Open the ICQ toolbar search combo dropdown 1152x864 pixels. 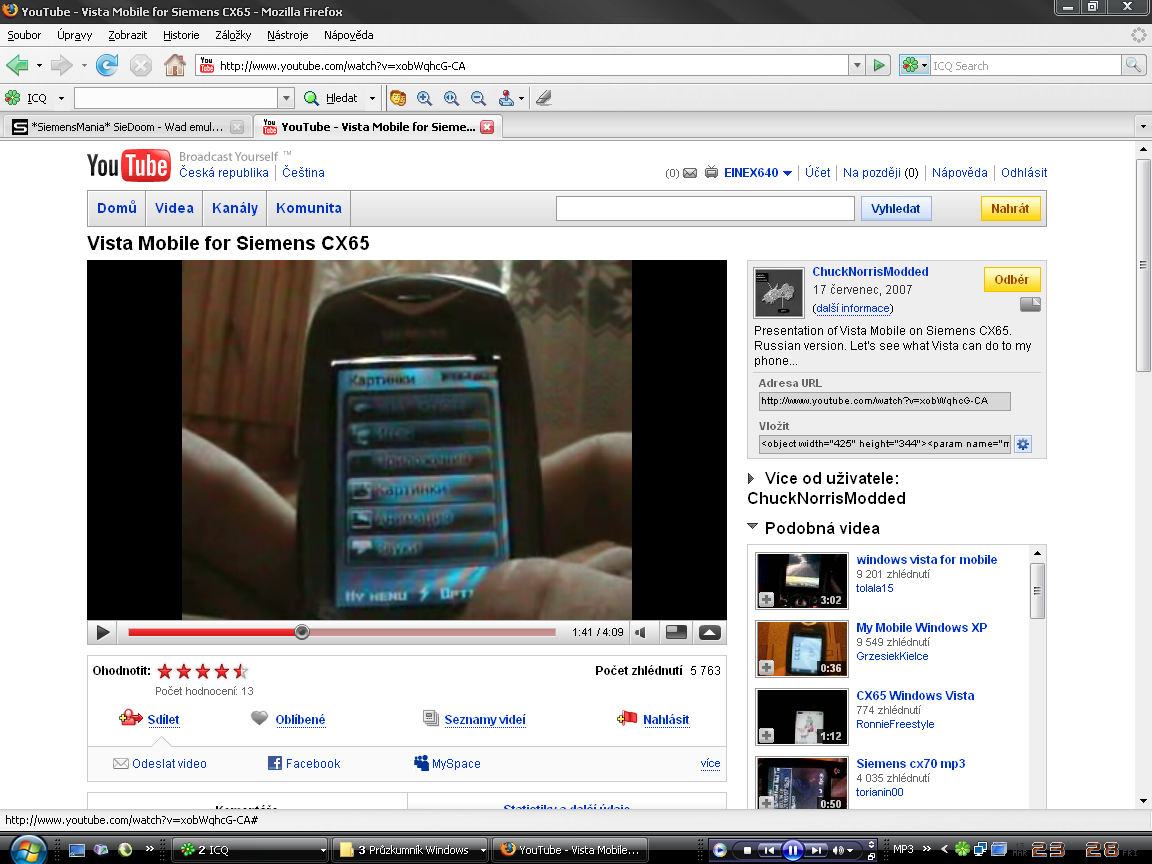click(x=286, y=98)
